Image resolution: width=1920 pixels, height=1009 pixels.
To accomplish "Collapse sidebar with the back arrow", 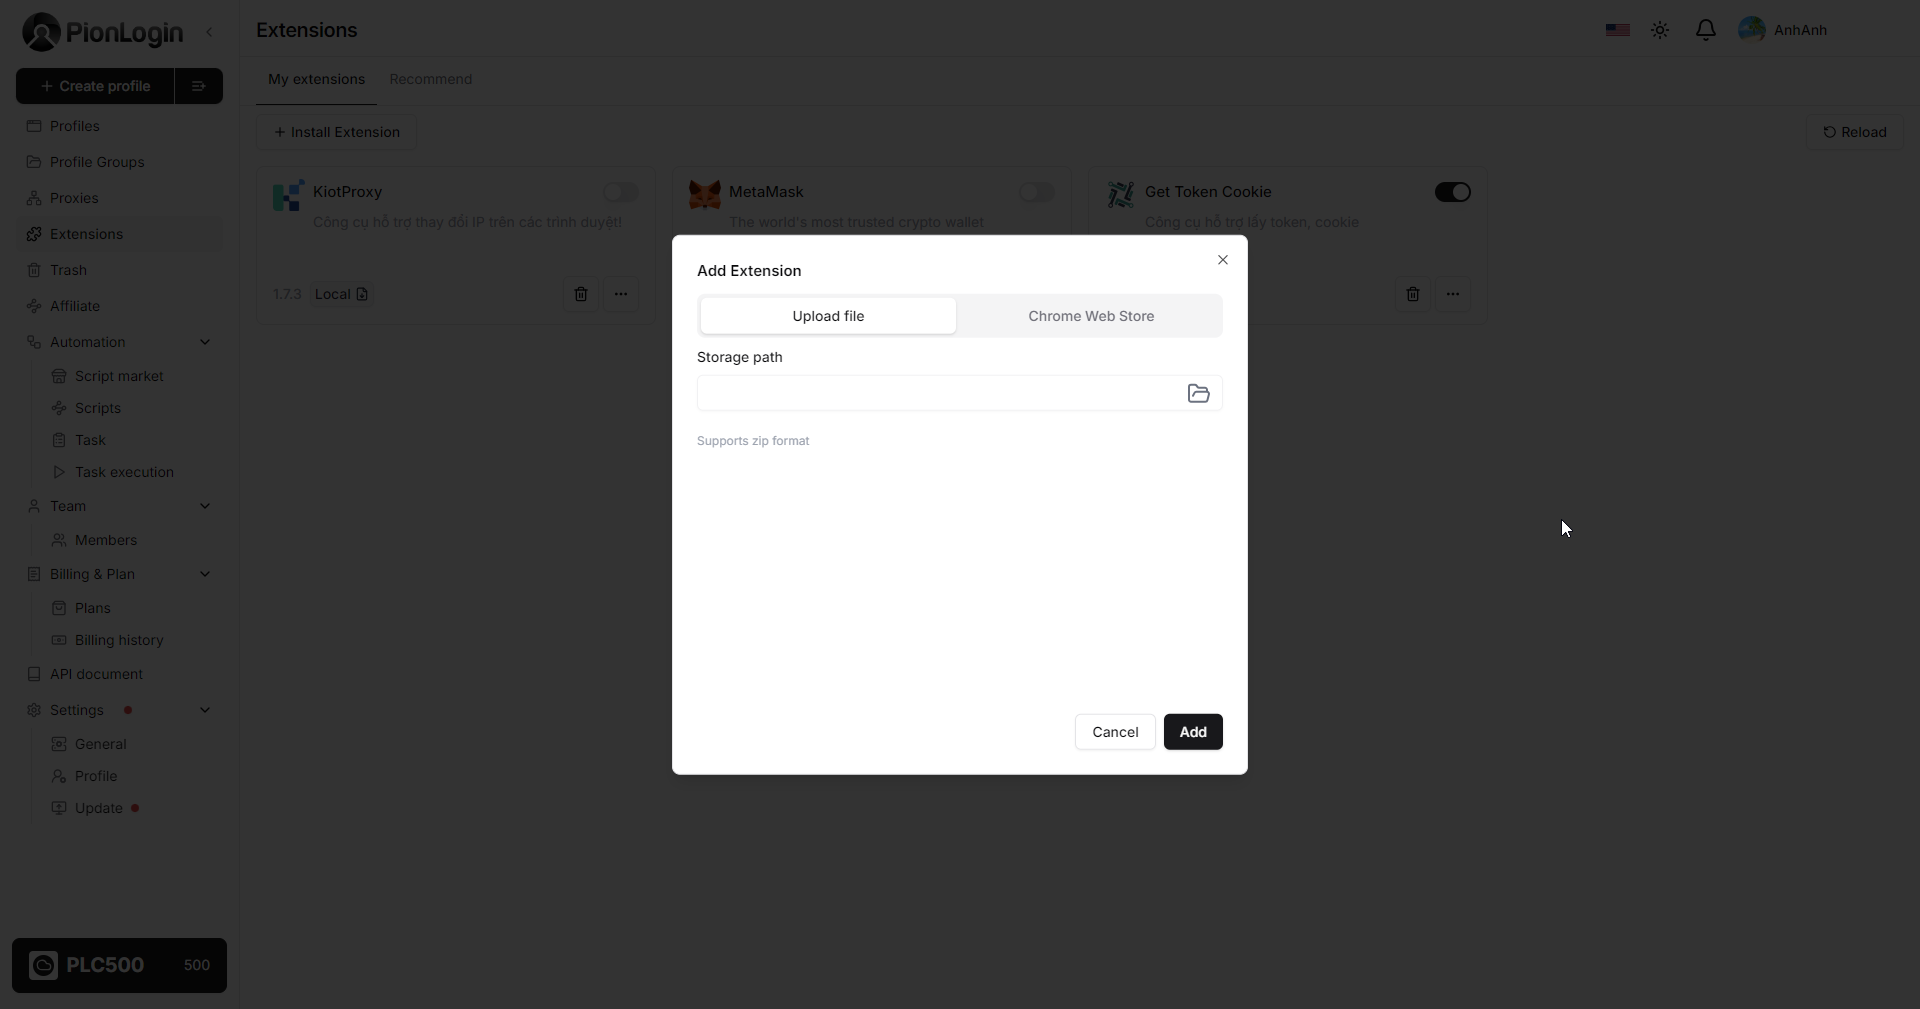I will [x=209, y=31].
